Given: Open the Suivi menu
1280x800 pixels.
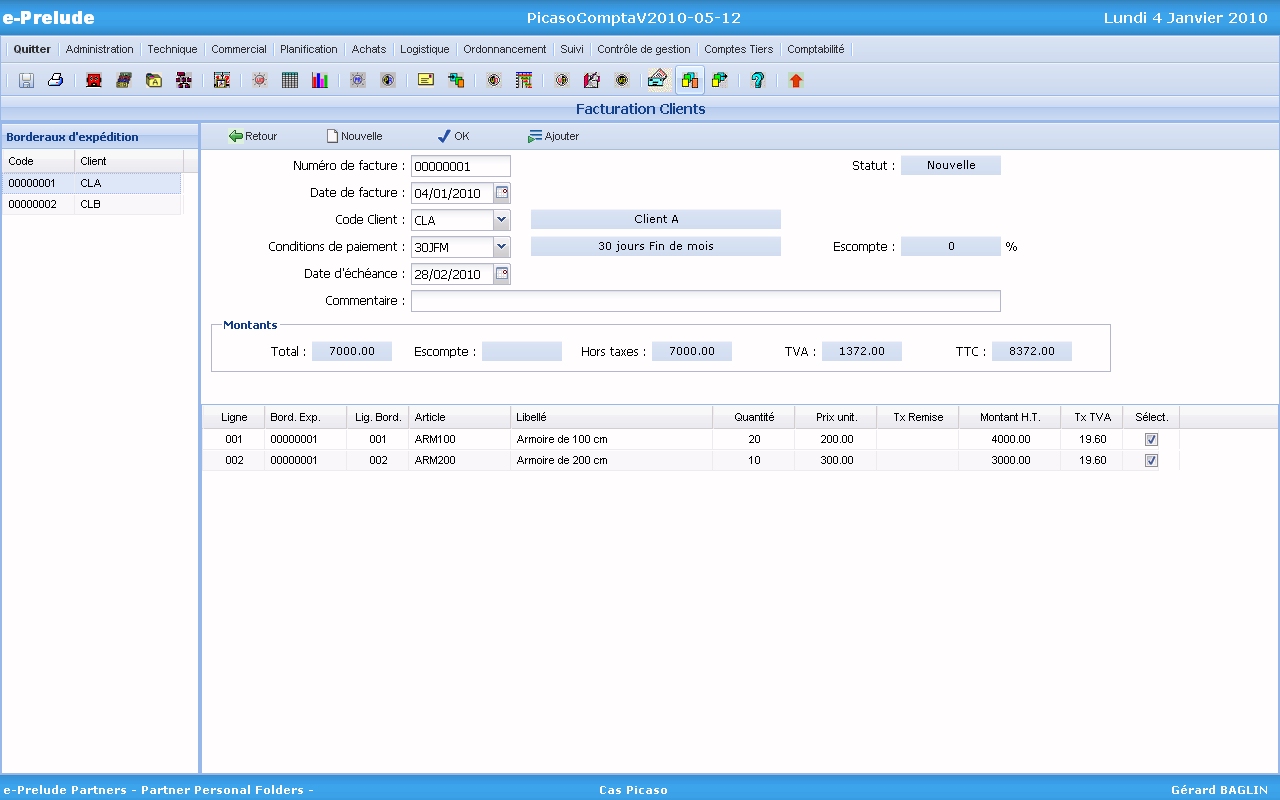Looking at the screenshot, I should pos(572,49).
